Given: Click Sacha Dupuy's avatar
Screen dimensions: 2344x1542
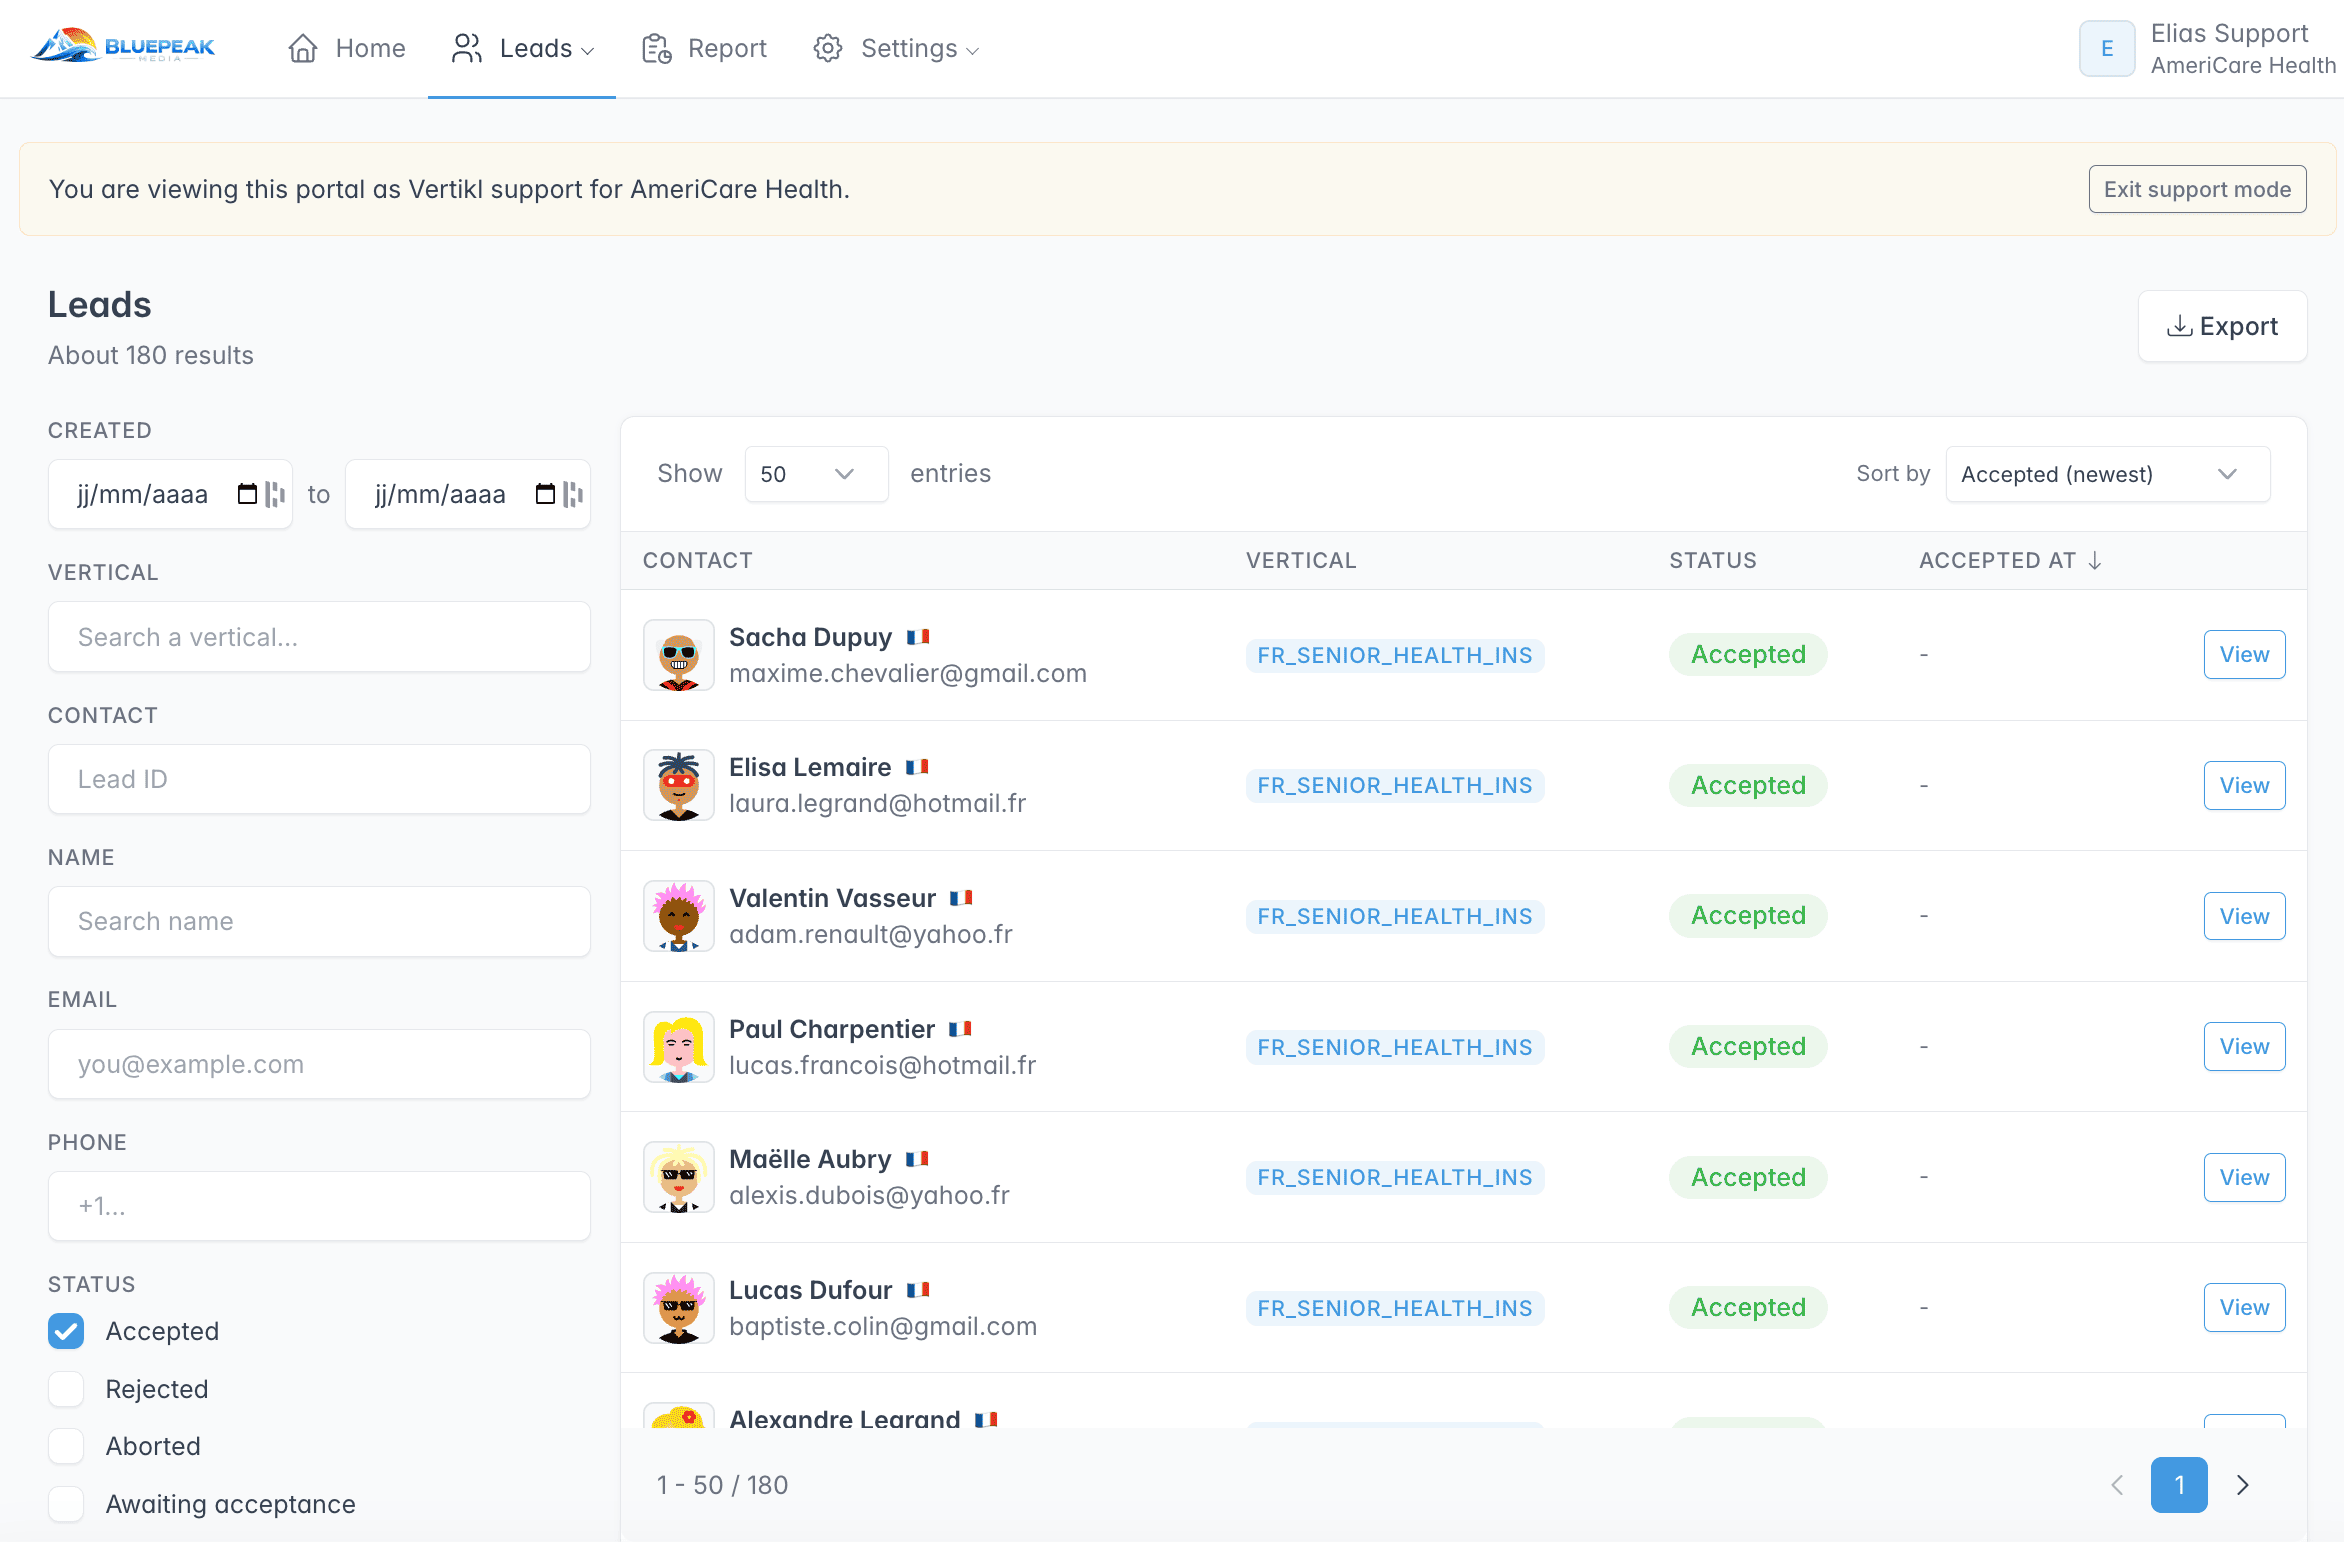Looking at the screenshot, I should (679, 655).
